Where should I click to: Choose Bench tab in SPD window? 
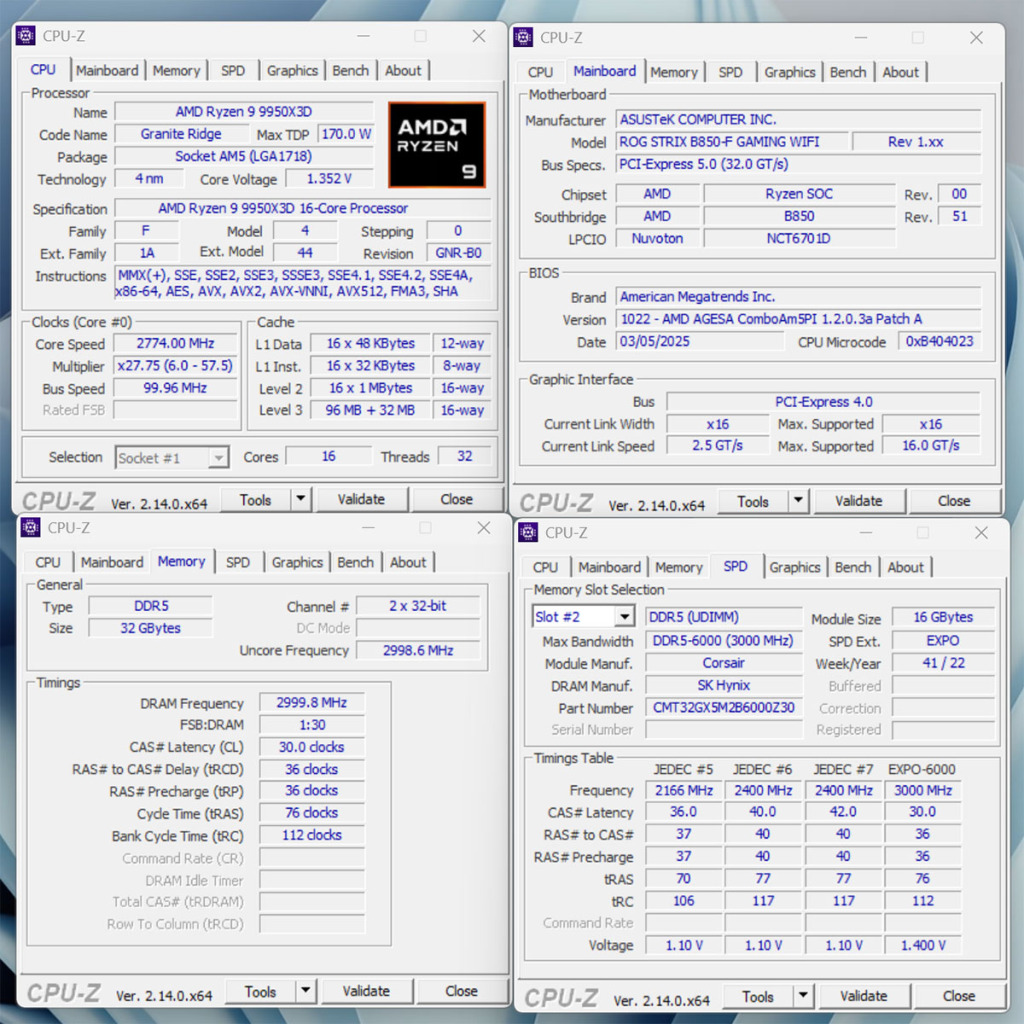[x=853, y=568]
